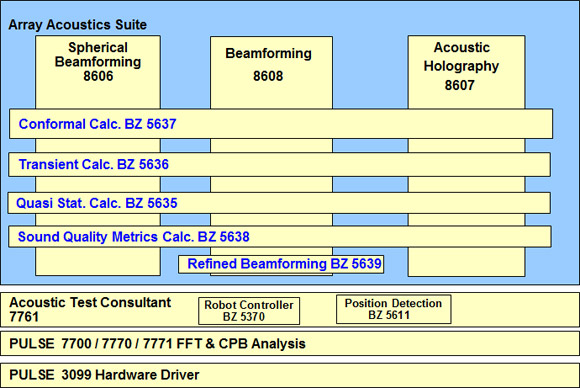Screen dimensions: 580x388
Task: Click Sound Quality Metrics Calc. BZ 5638
Action: [x=134, y=237]
